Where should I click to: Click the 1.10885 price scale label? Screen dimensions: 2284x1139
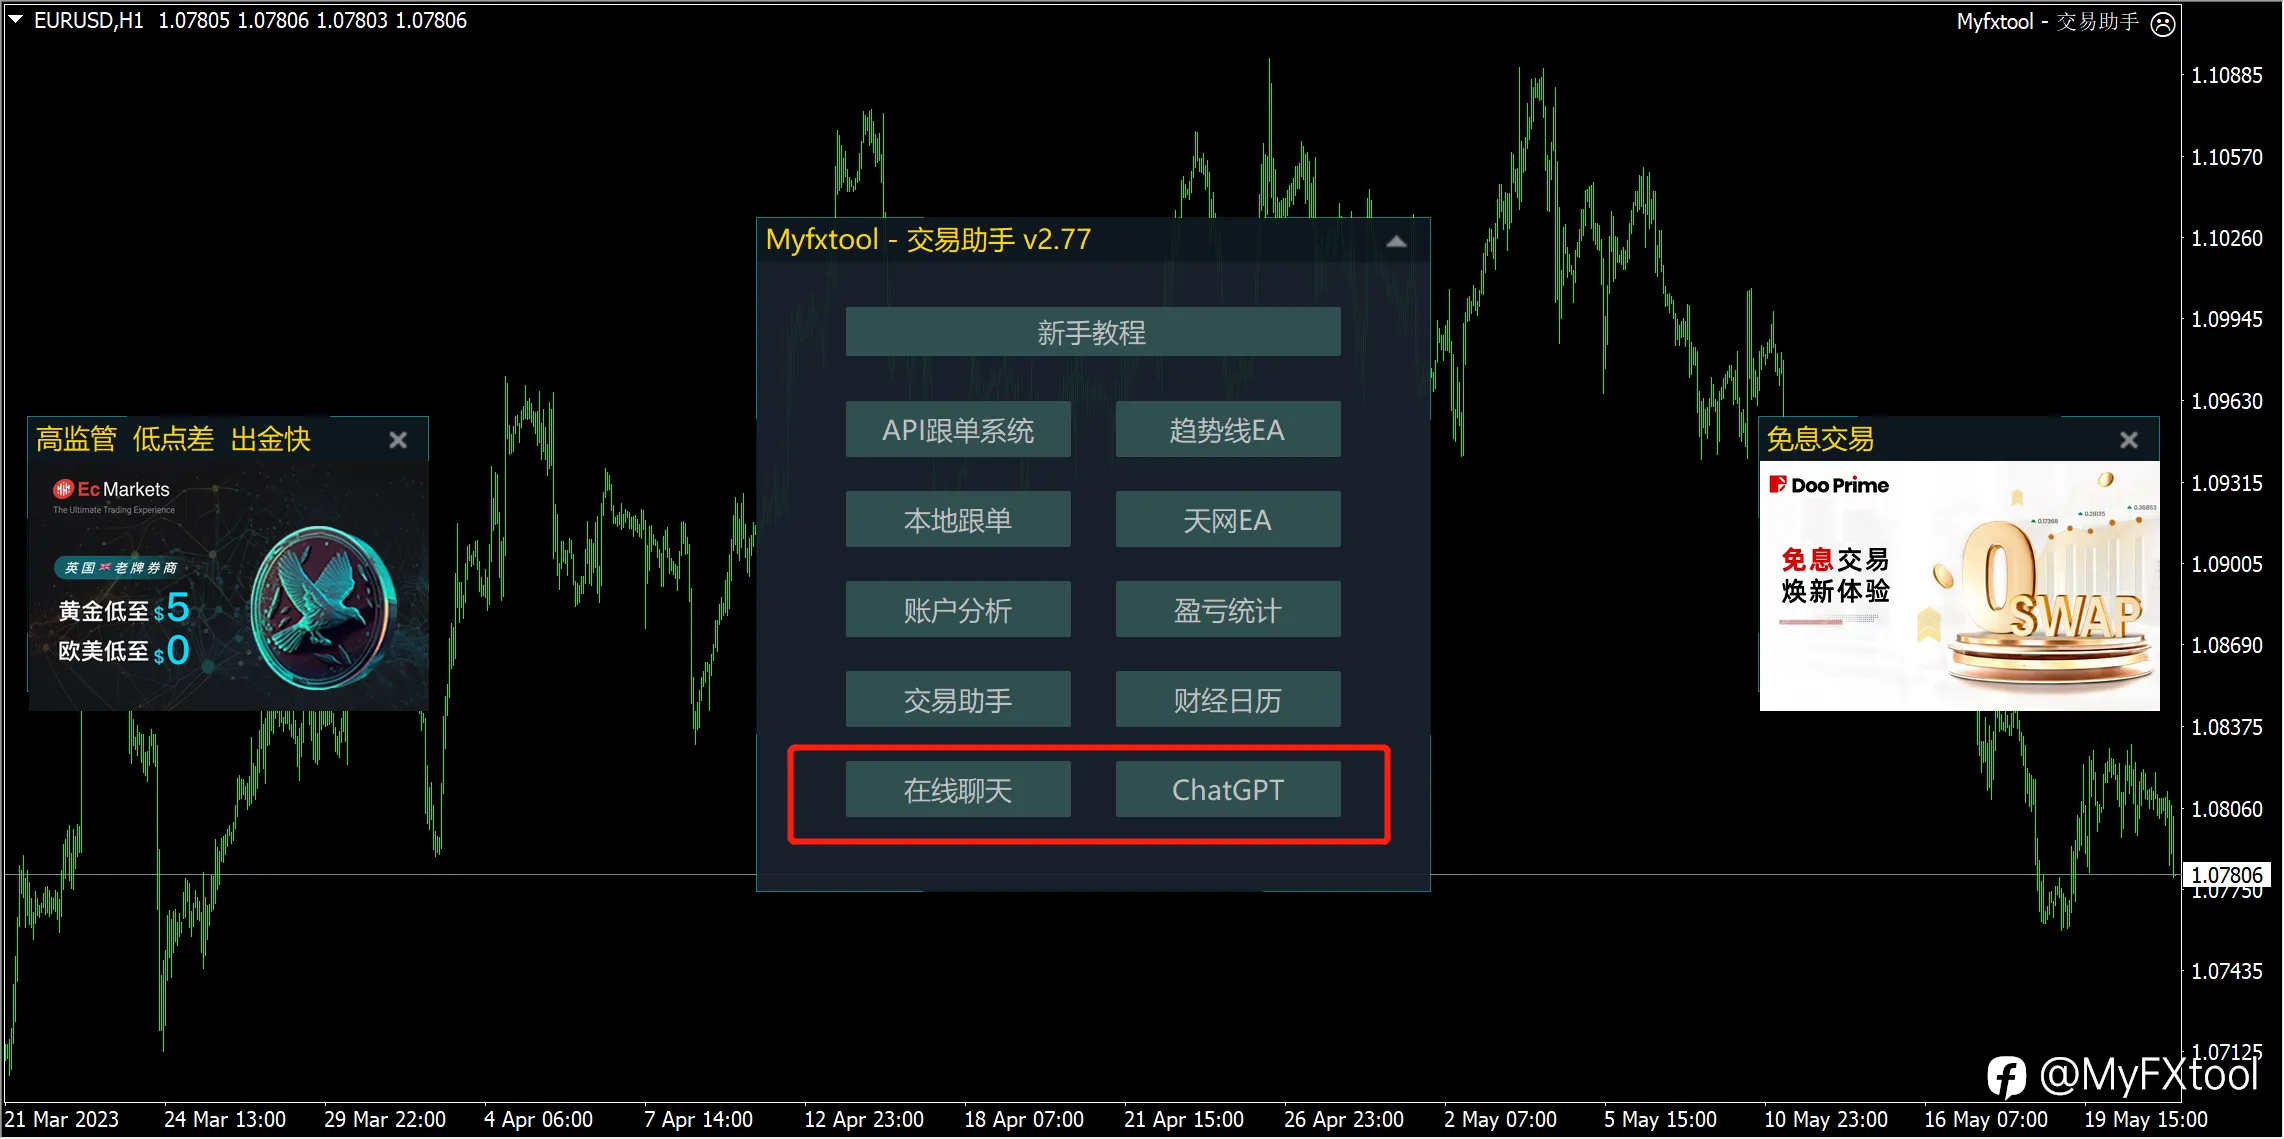[2227, 75]
